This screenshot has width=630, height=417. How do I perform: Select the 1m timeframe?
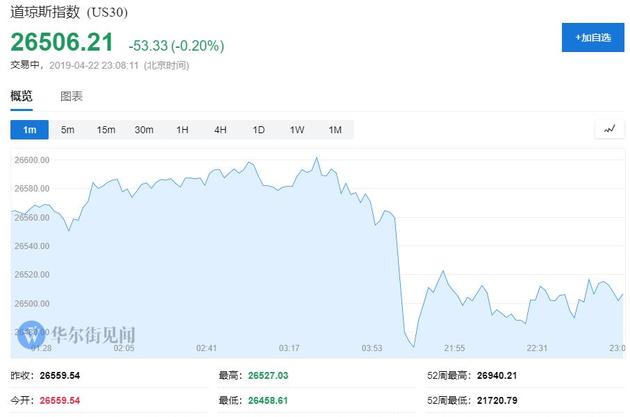tap(29, 130)
